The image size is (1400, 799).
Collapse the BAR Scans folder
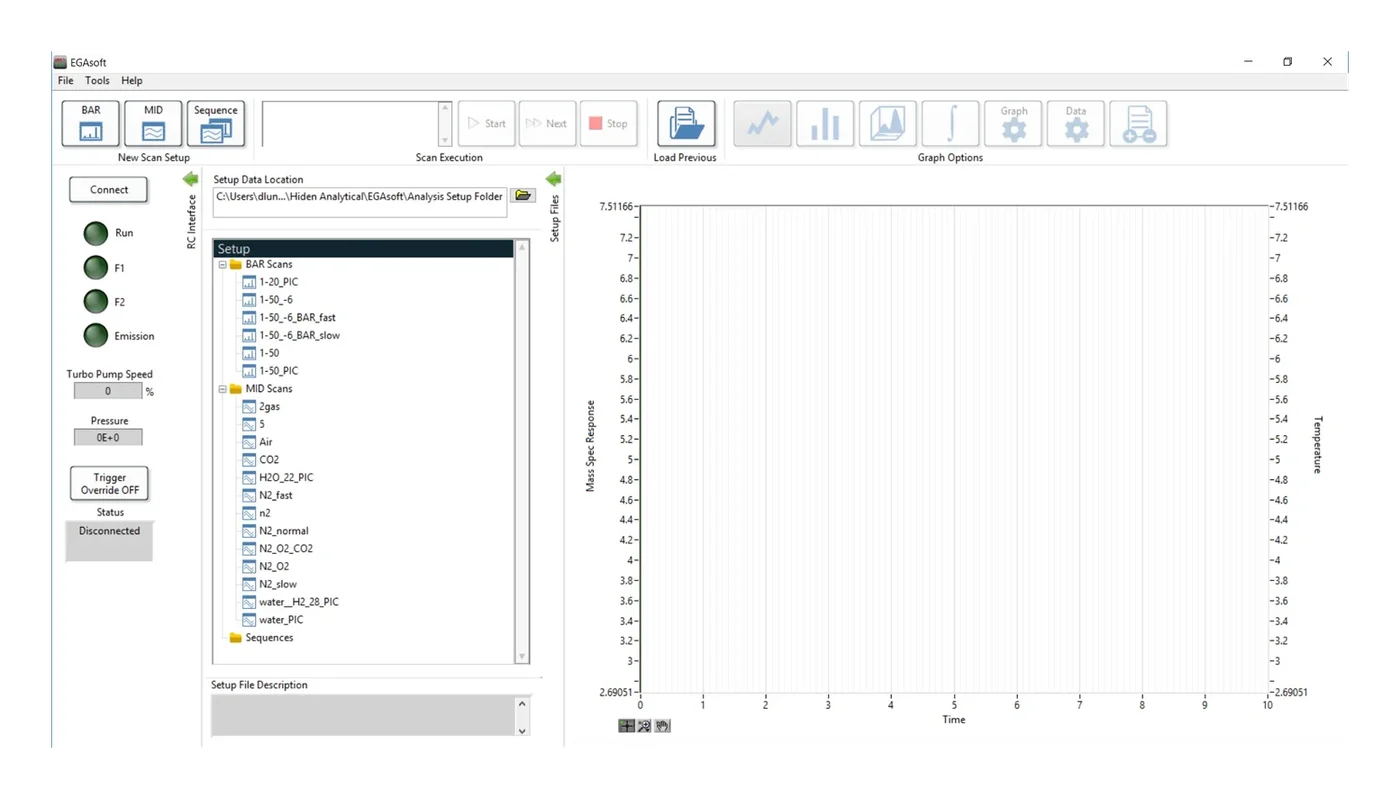click(222, 265)
